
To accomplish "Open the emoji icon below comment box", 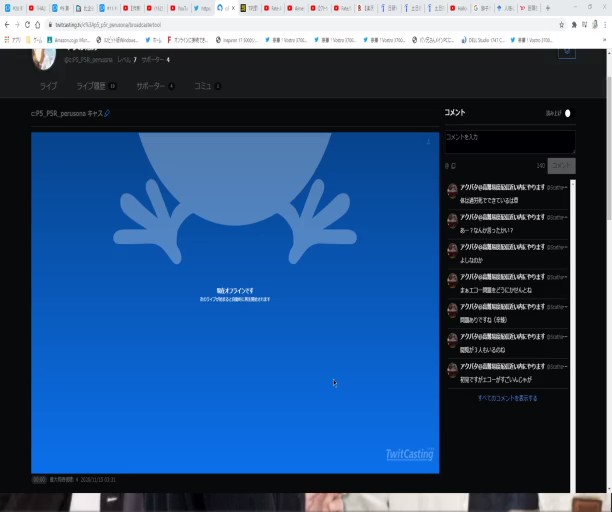I will tap(447, 166).
